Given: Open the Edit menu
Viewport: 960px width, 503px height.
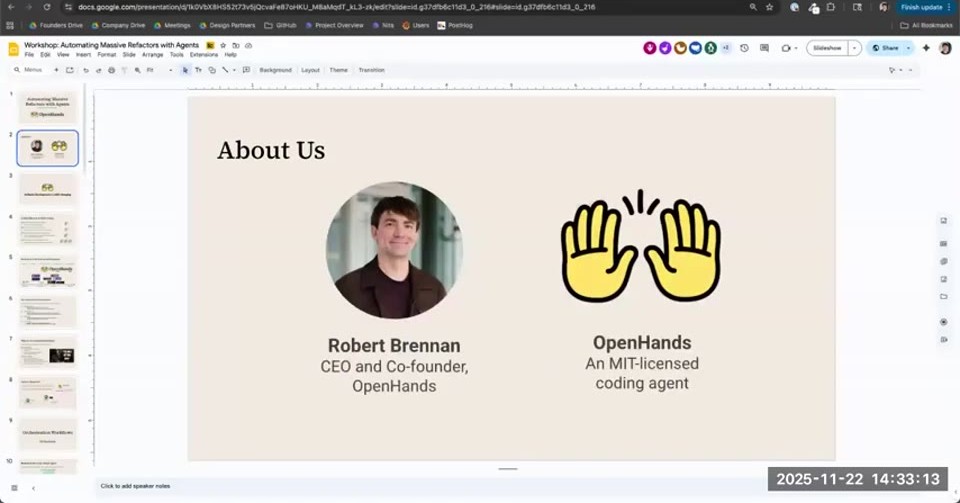Looking at the screenshot, I should [45, 54].
